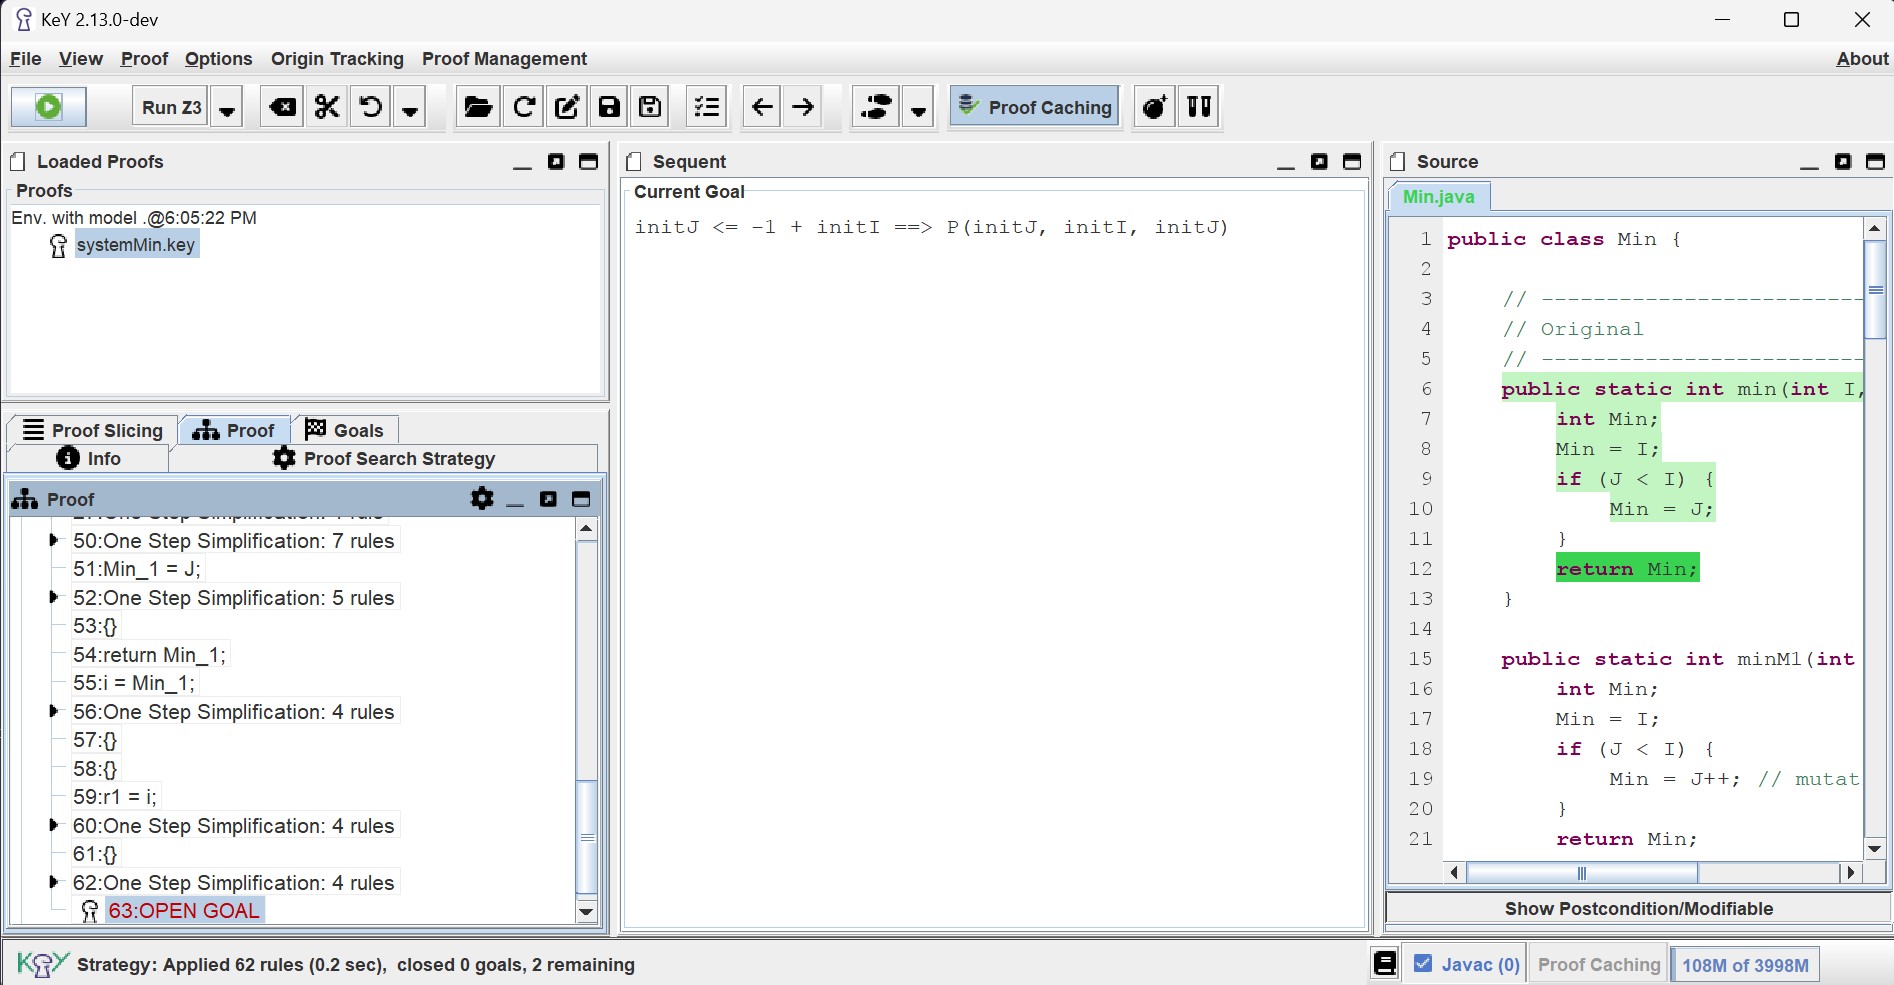Open the Proof Management menu
Viewport: 1894px width, 985px height.
(504, 59)
